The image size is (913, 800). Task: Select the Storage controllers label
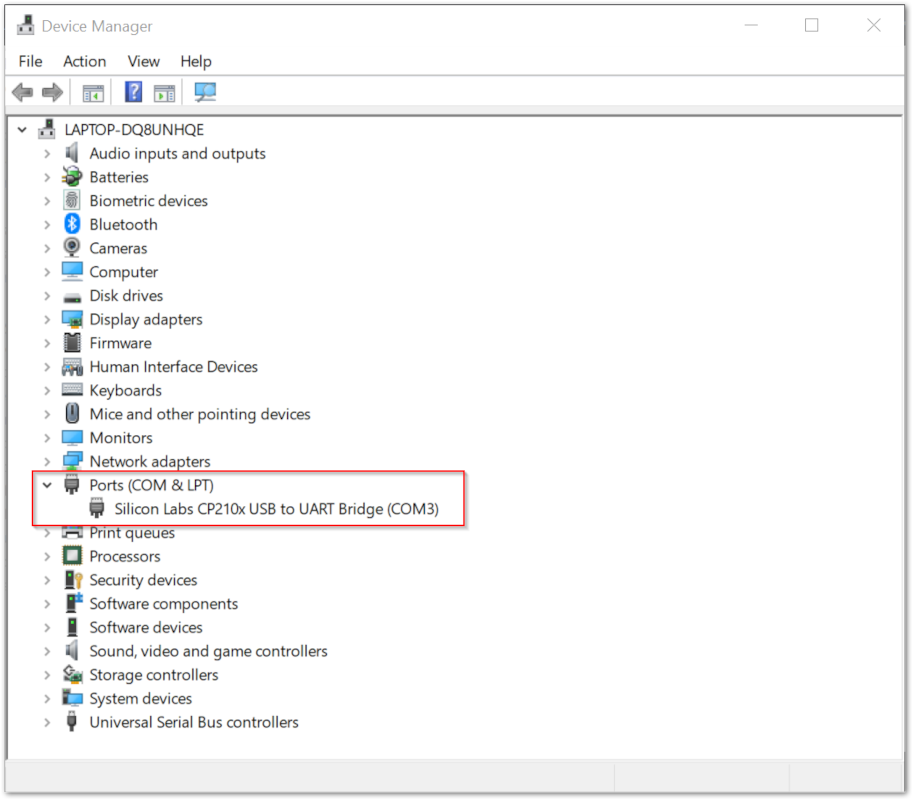154,675
